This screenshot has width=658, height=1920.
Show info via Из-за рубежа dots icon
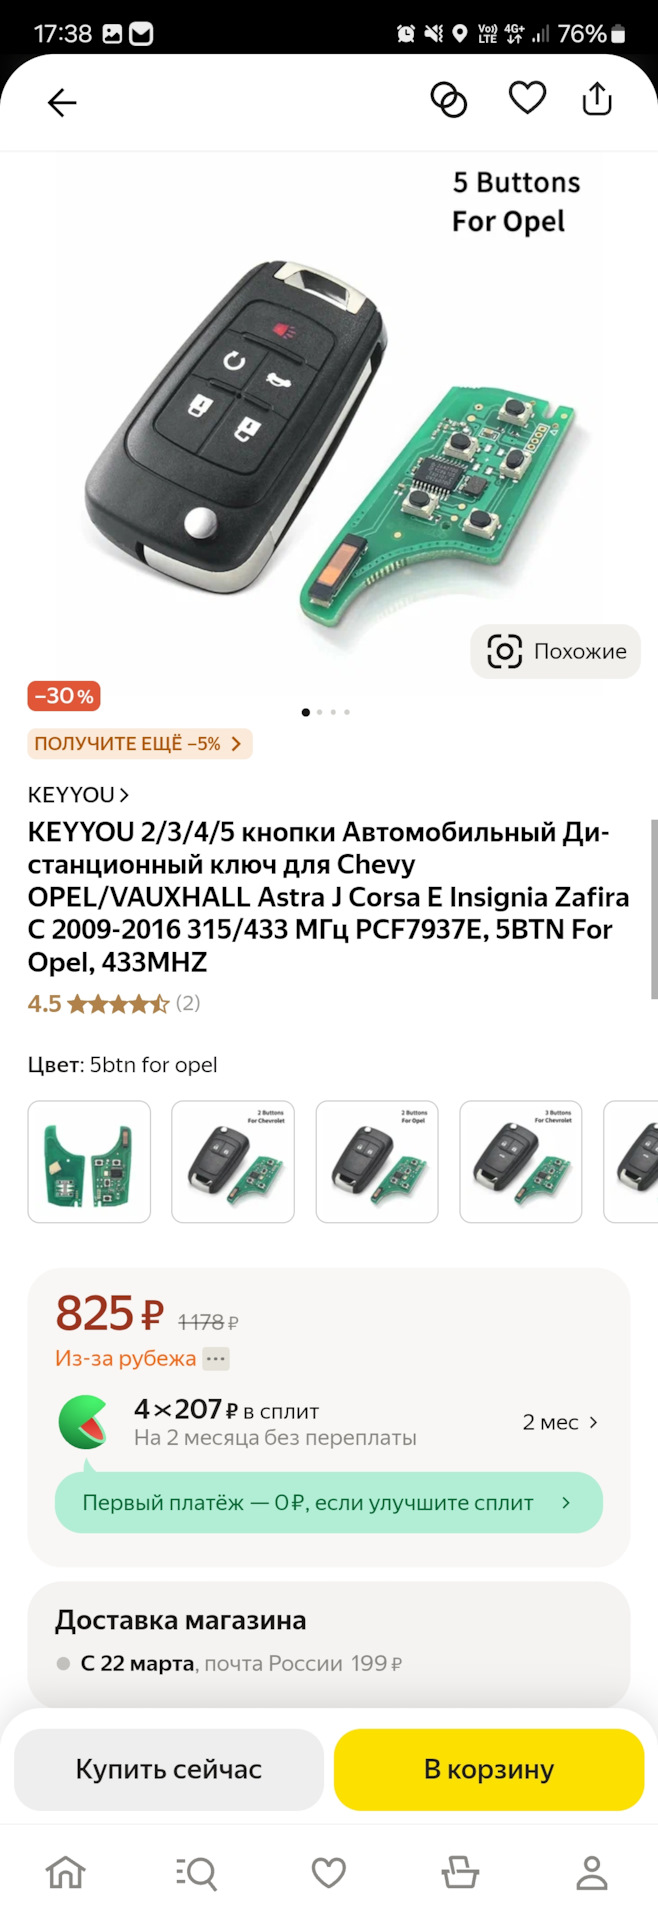coord(216,1358)
